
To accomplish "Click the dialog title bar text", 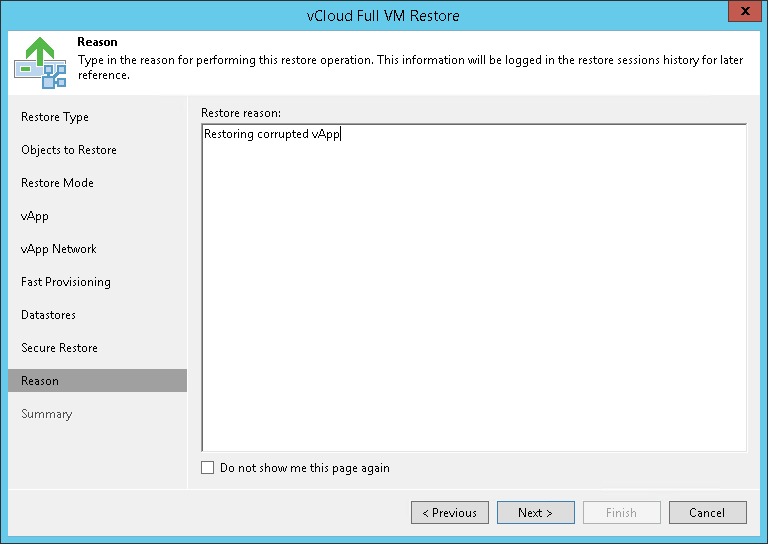I will (x=384, y=15).
